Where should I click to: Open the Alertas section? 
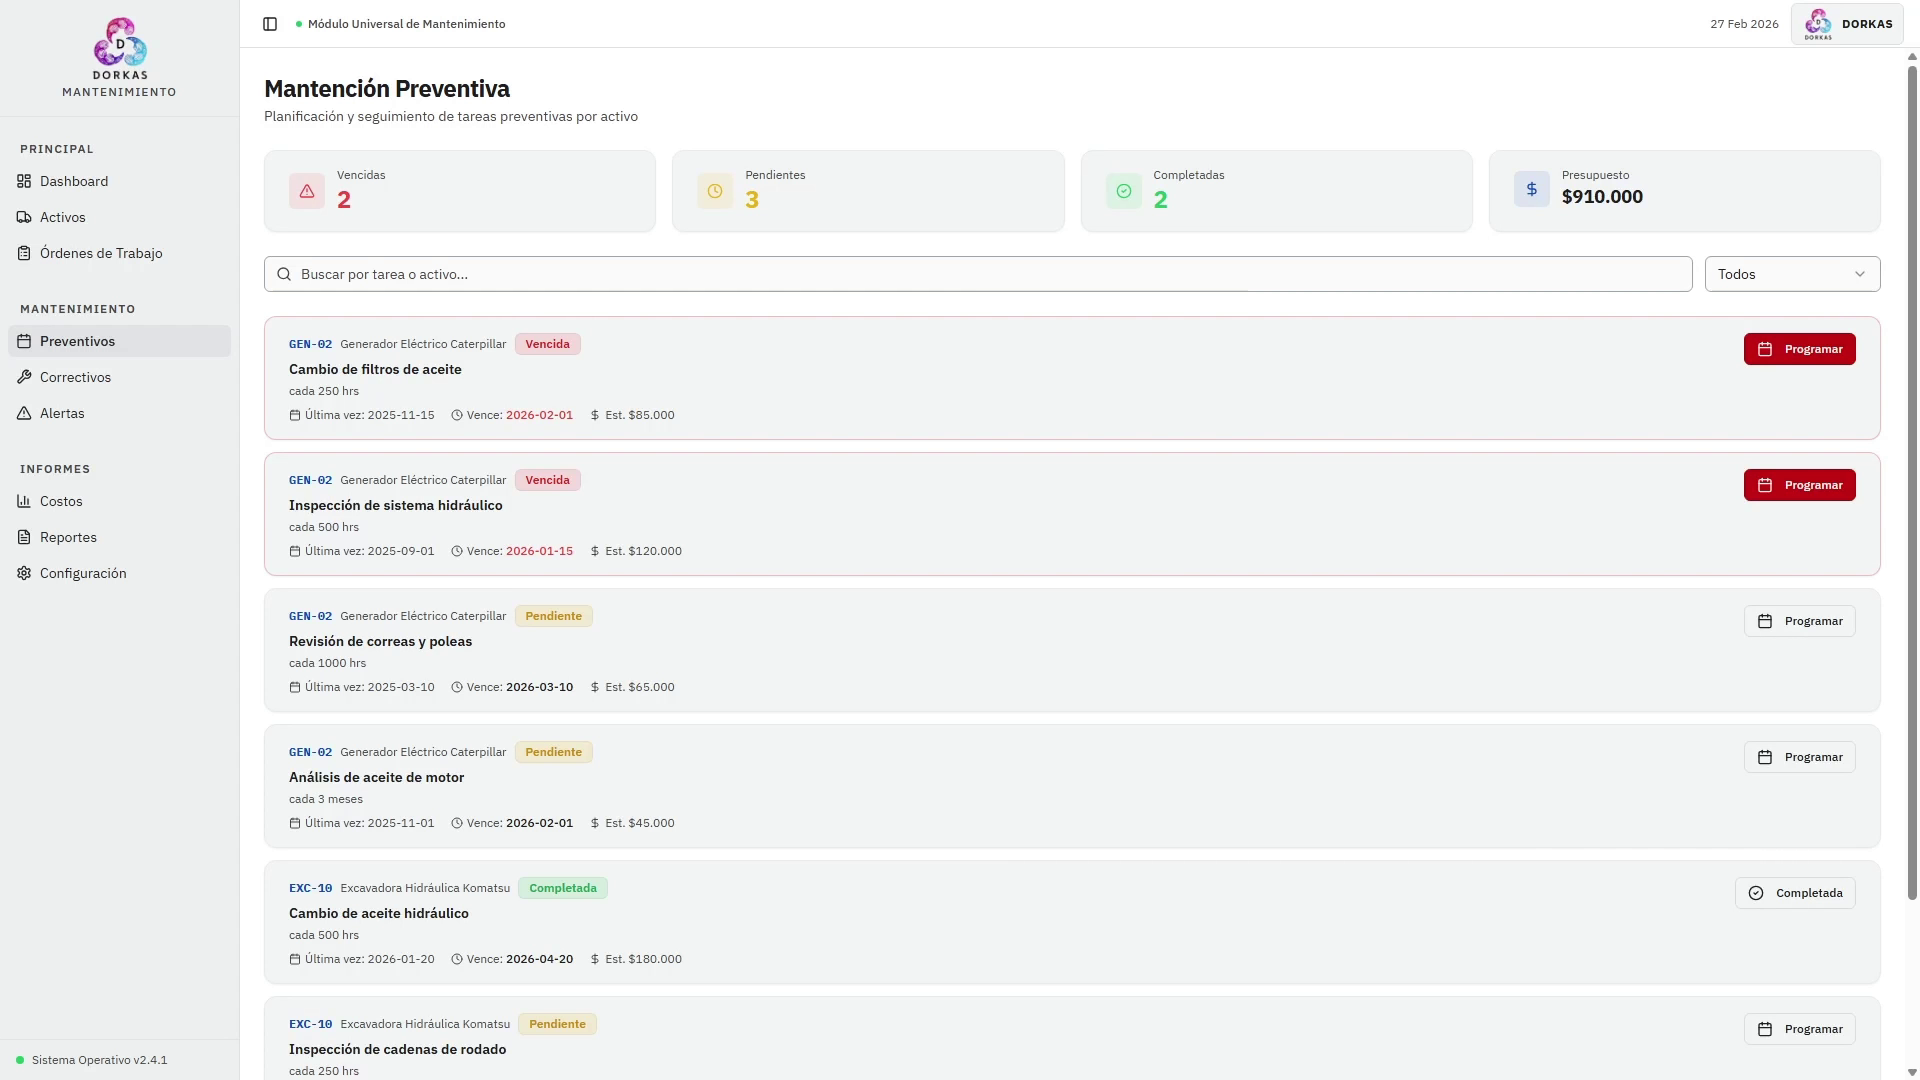pyautogui.click(x=62, y=413)
